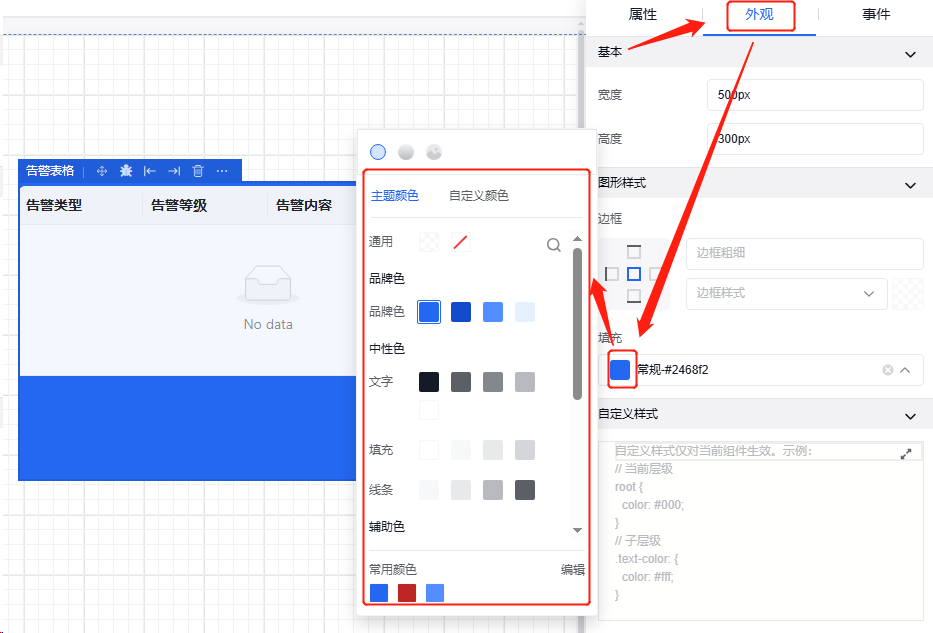The image size is (933, 633).
Task: Select the bottom border toggle
Action: click(x=634, y=296)
